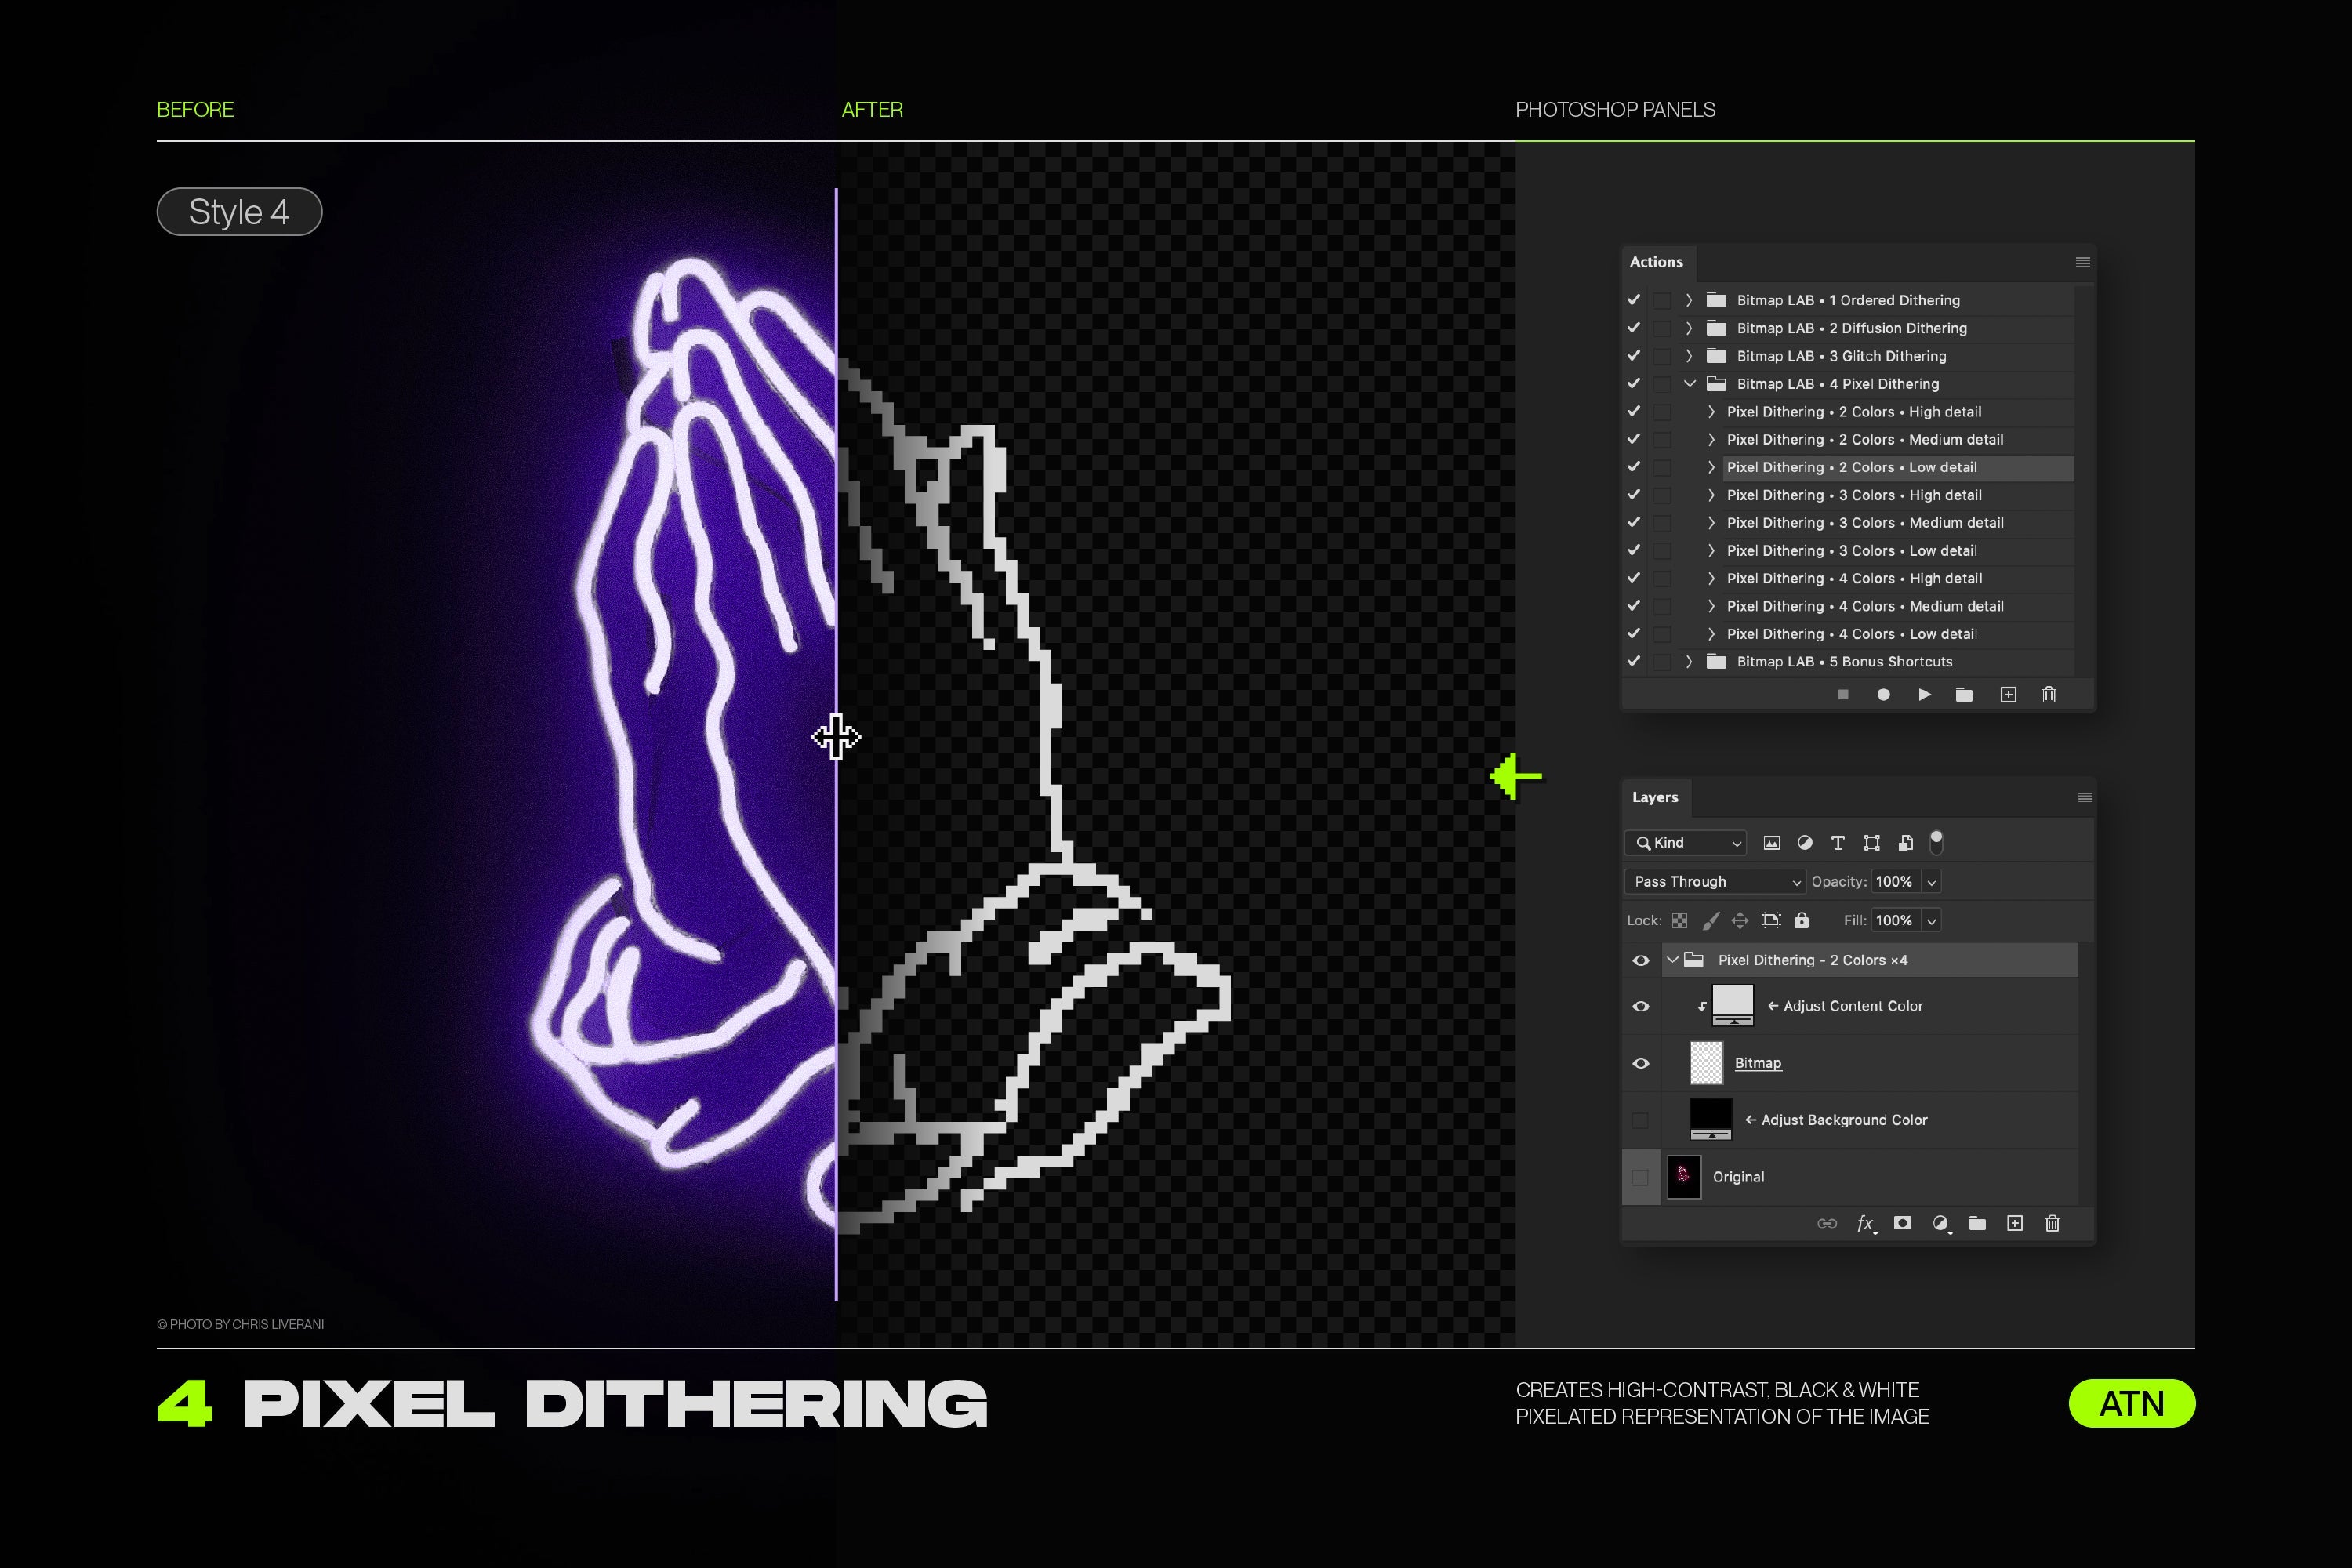2352x1568 pixels.
Task: Click the layer mask icon in Layers panel
Action: 1902,1225
